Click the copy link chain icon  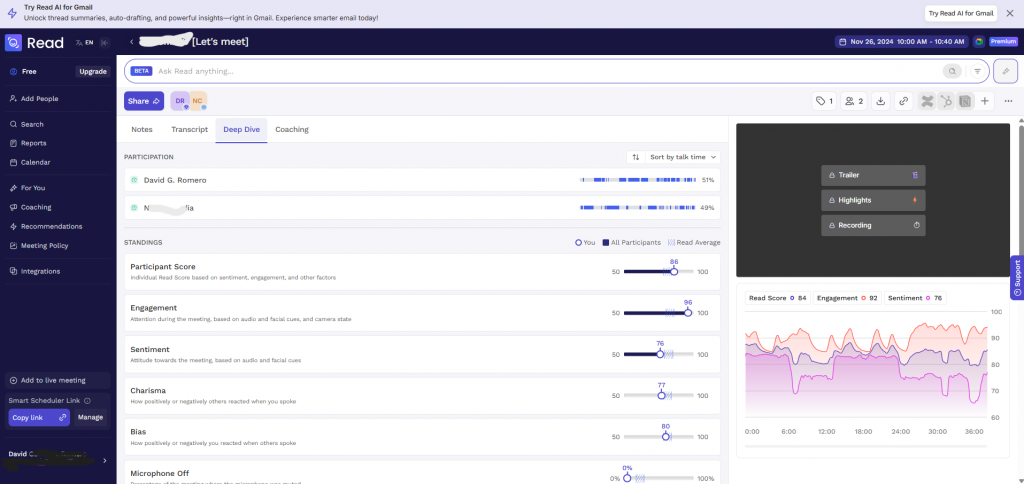point(903,101)
